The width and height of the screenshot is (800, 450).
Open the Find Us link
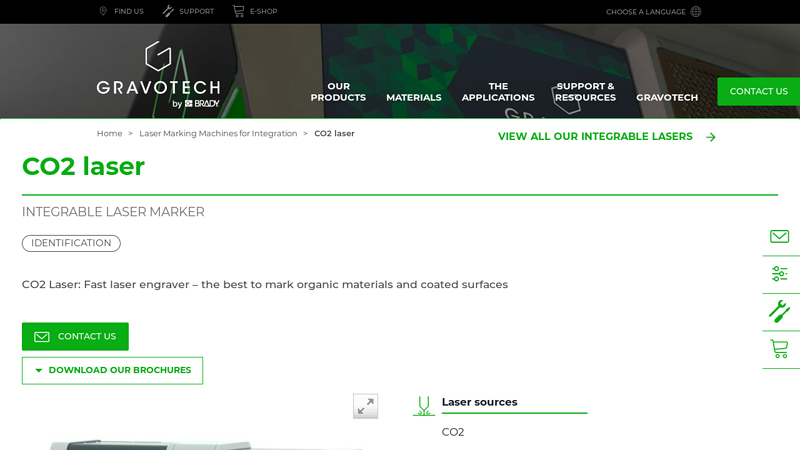(x=129, y=11)
